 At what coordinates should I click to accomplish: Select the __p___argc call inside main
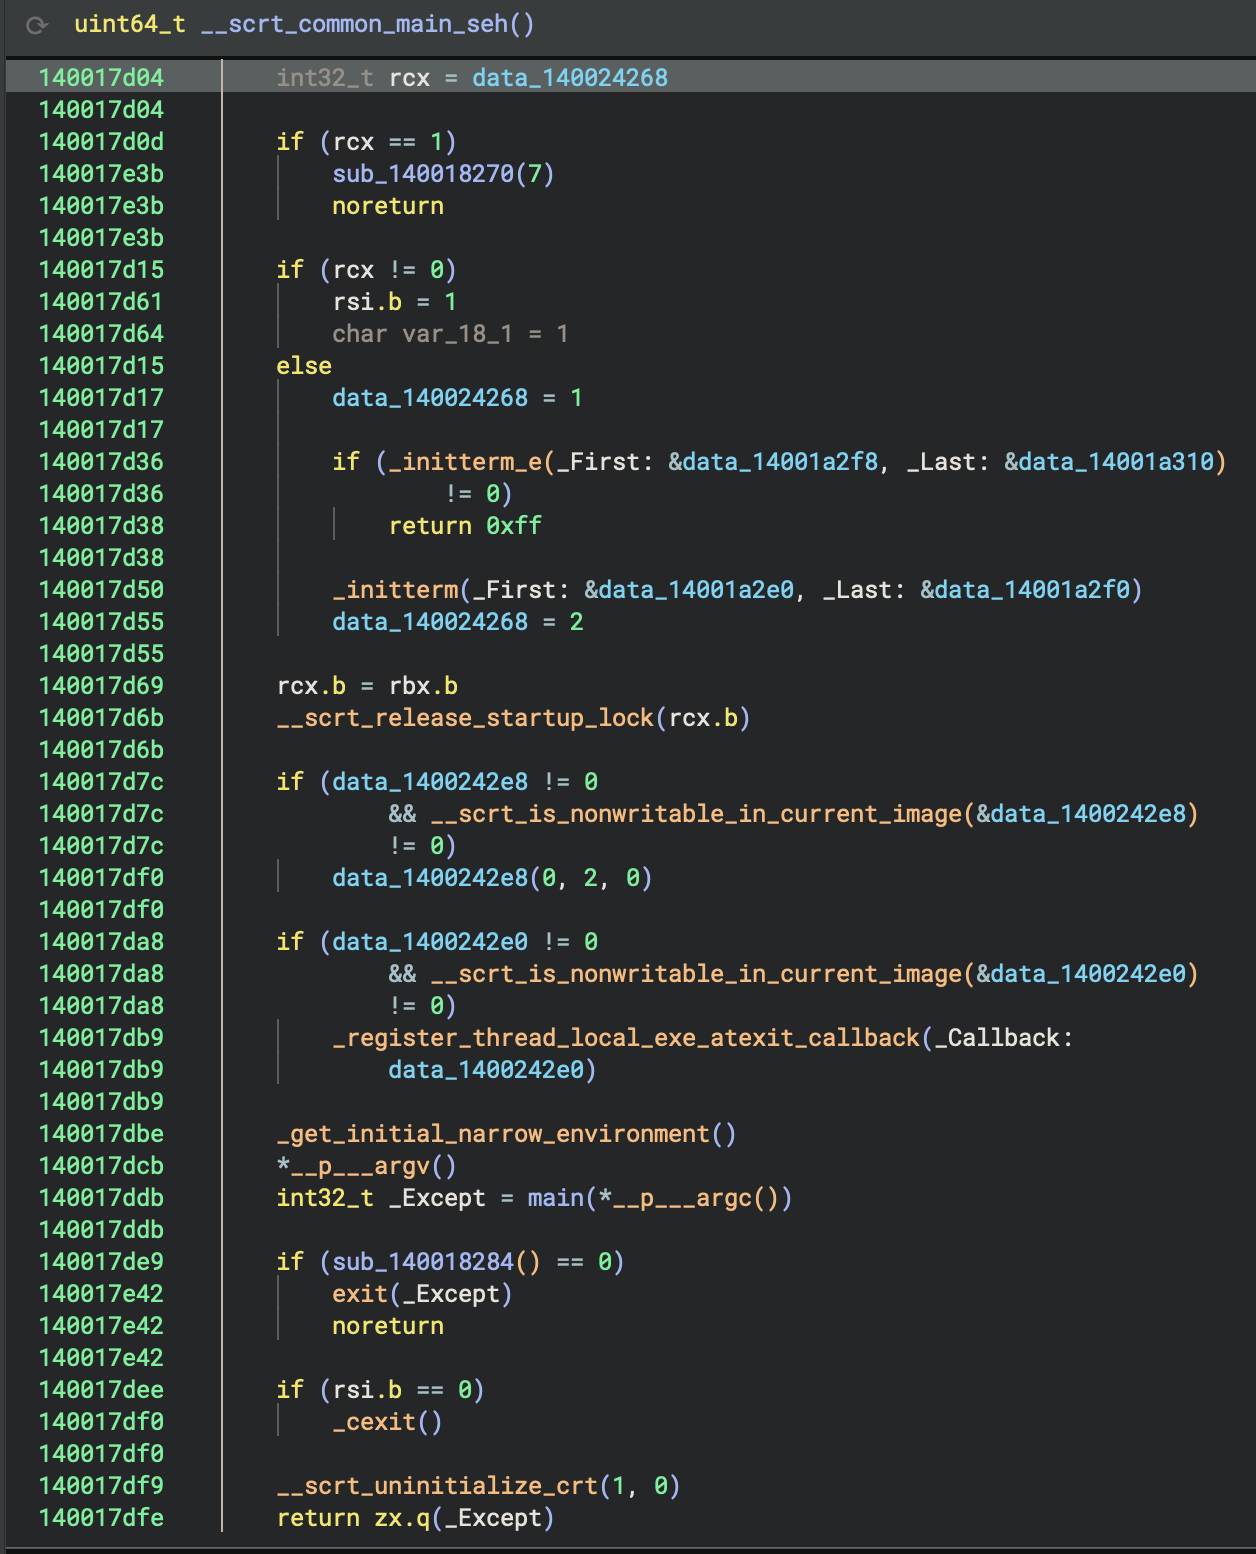pyautogui.click(x=682, y=1198)
